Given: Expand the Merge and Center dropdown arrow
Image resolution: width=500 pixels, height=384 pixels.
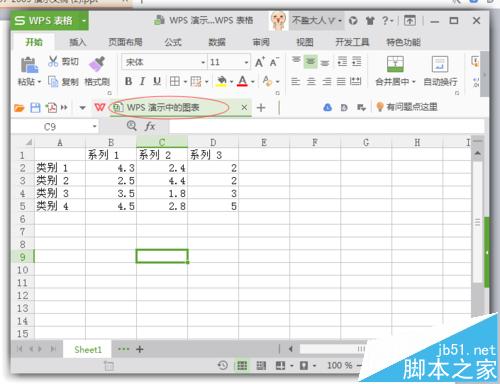Looking at the screenshot, I should [414, 82].
